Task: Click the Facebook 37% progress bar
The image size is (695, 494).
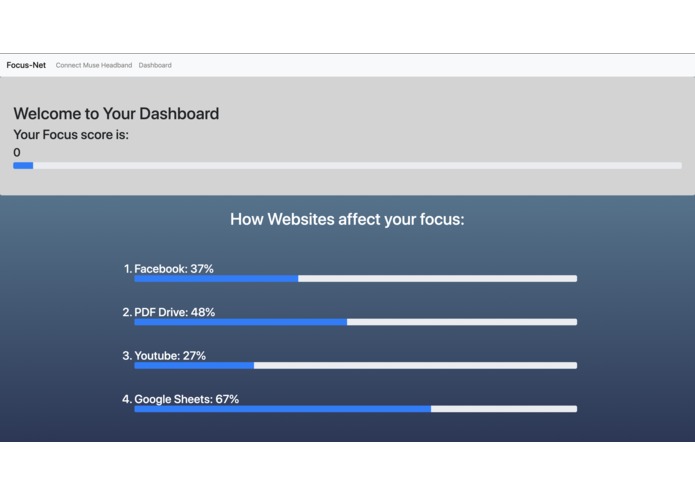Action: tap(355, 279)
